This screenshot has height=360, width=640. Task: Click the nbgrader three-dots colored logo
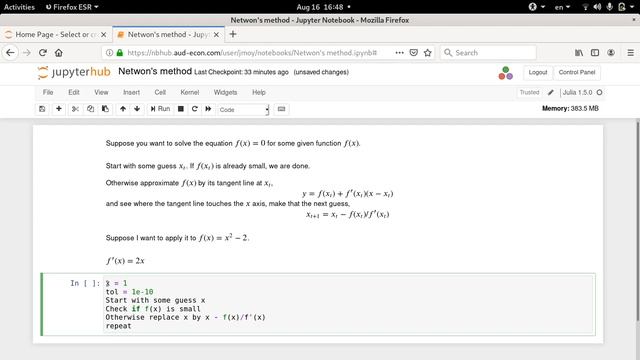[505, 73]
